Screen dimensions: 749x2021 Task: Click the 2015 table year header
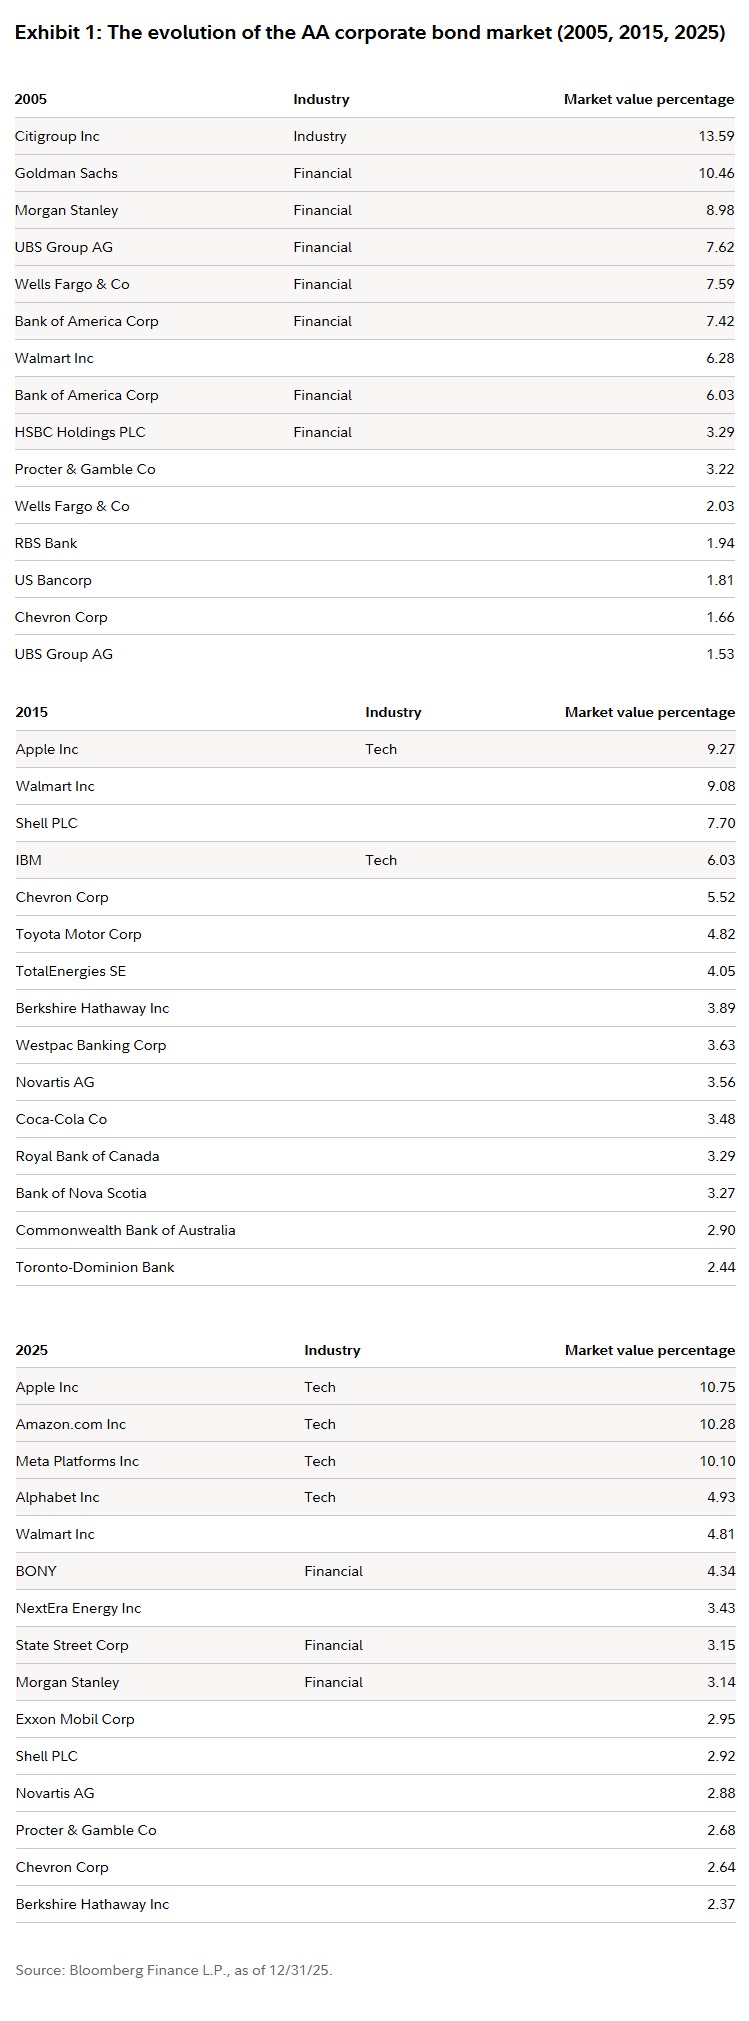click(31, 712)
